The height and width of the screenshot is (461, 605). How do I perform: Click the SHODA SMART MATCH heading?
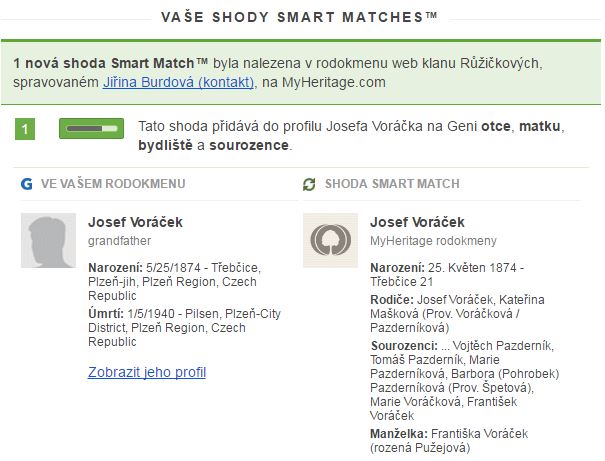tap(391, 184)
